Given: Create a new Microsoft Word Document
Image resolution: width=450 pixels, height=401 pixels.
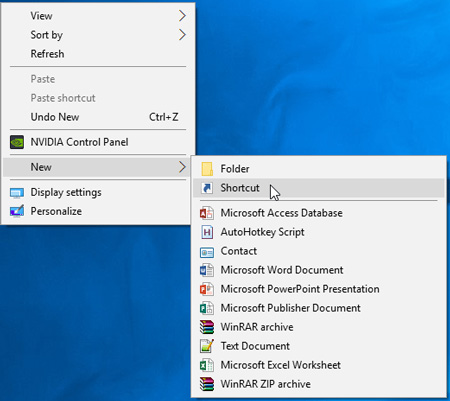Looking at the screenshot, I should 319,270.
